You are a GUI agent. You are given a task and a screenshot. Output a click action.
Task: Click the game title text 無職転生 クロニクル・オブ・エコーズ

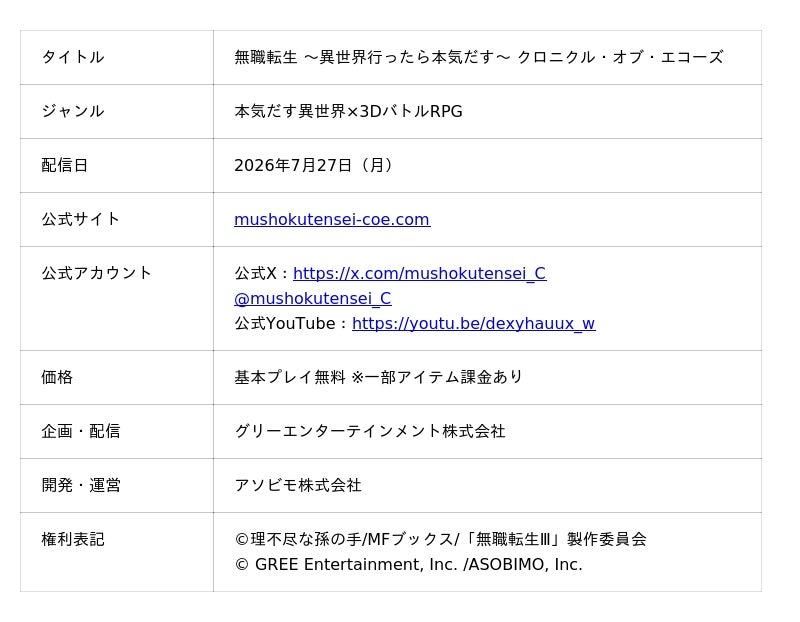pos(479,57)
